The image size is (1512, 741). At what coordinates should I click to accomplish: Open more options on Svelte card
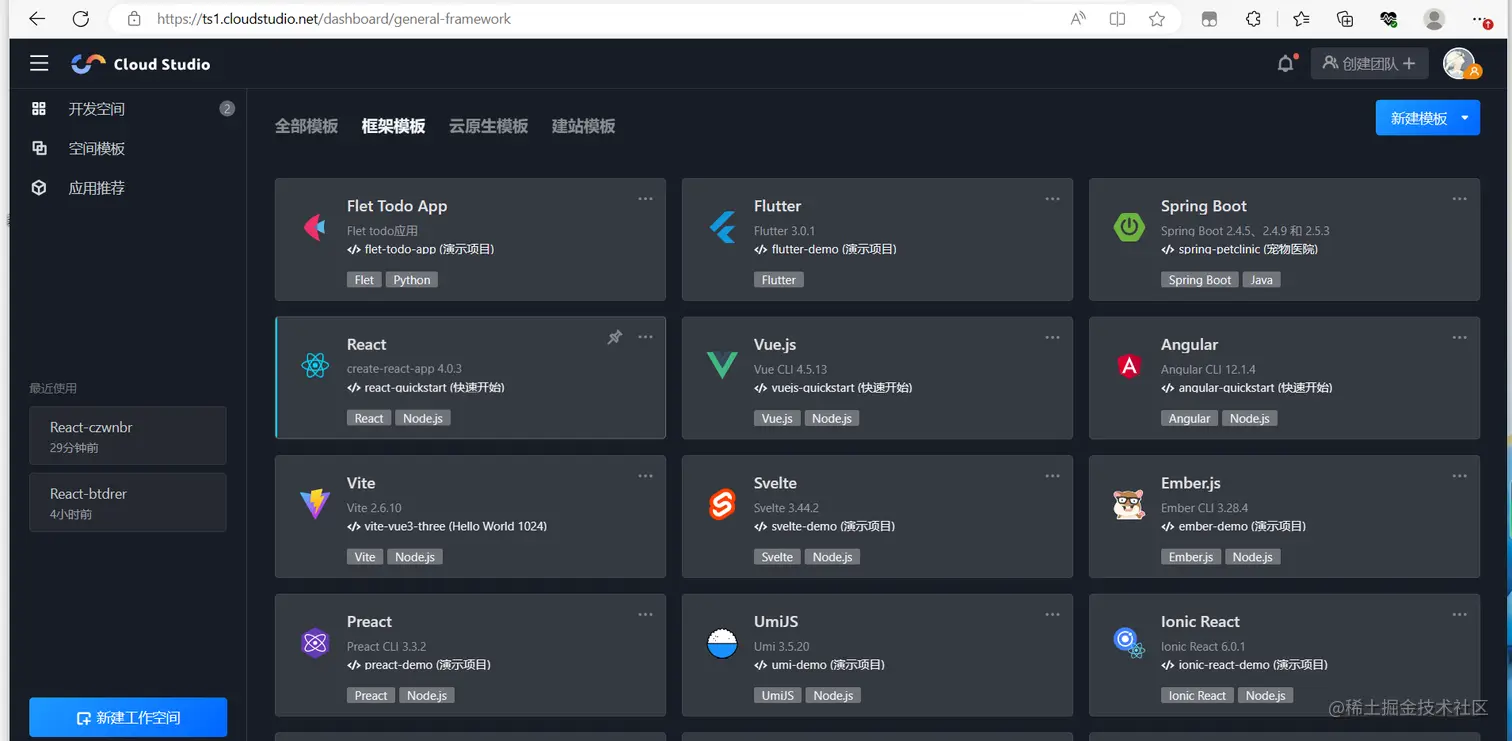[x=1053, y=476]
